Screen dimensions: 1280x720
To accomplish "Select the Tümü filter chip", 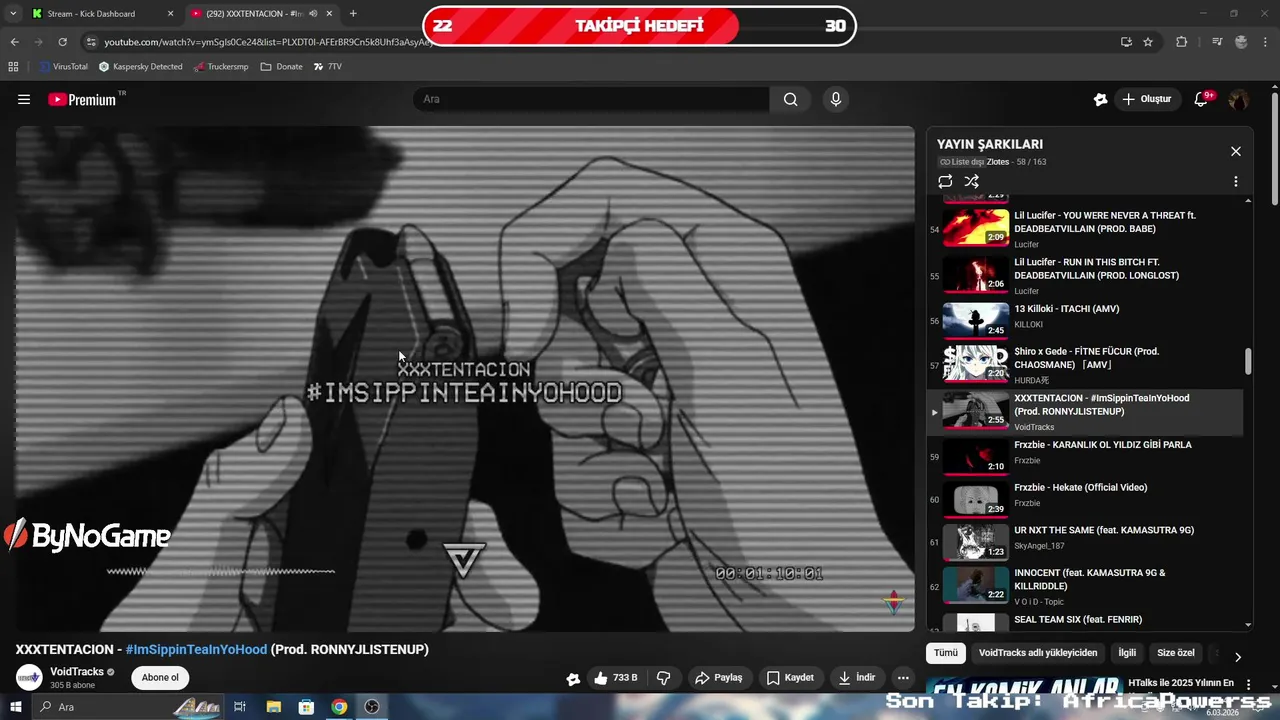I will pos(946,653).
